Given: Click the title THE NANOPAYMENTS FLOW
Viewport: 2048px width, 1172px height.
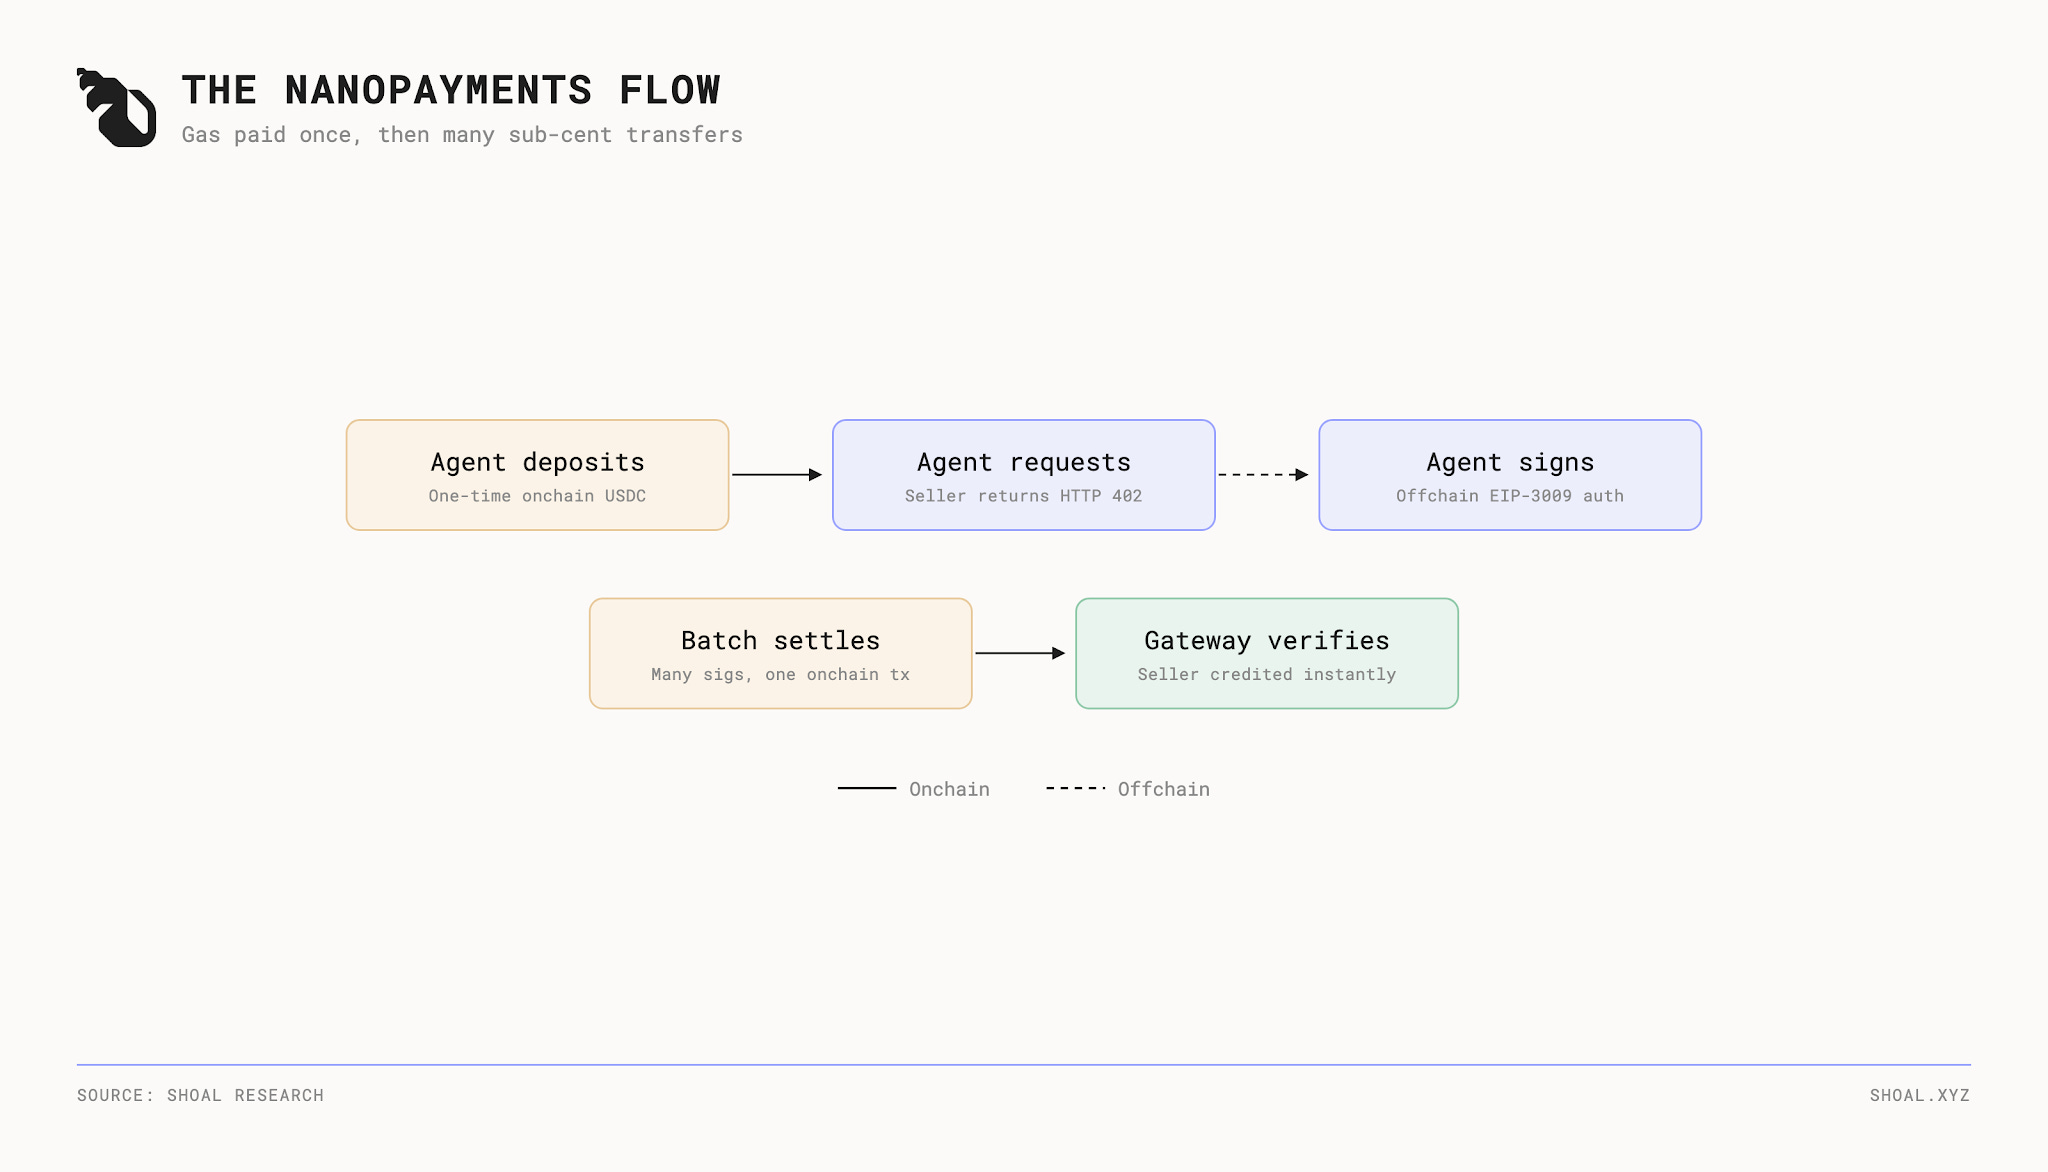Looking at the screenshot, I should (451, 90).
